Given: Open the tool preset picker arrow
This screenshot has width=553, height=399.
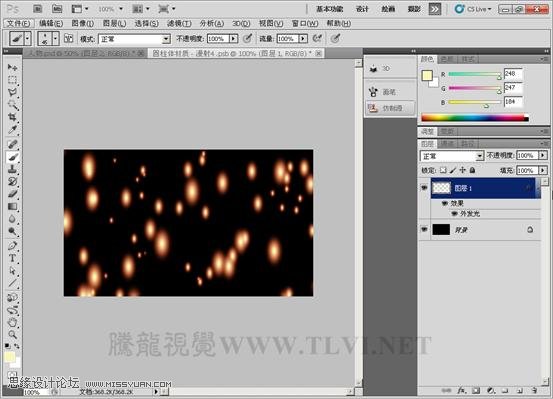Looking at the screenshot, I should pyautogui.click(x=28, y=38).
